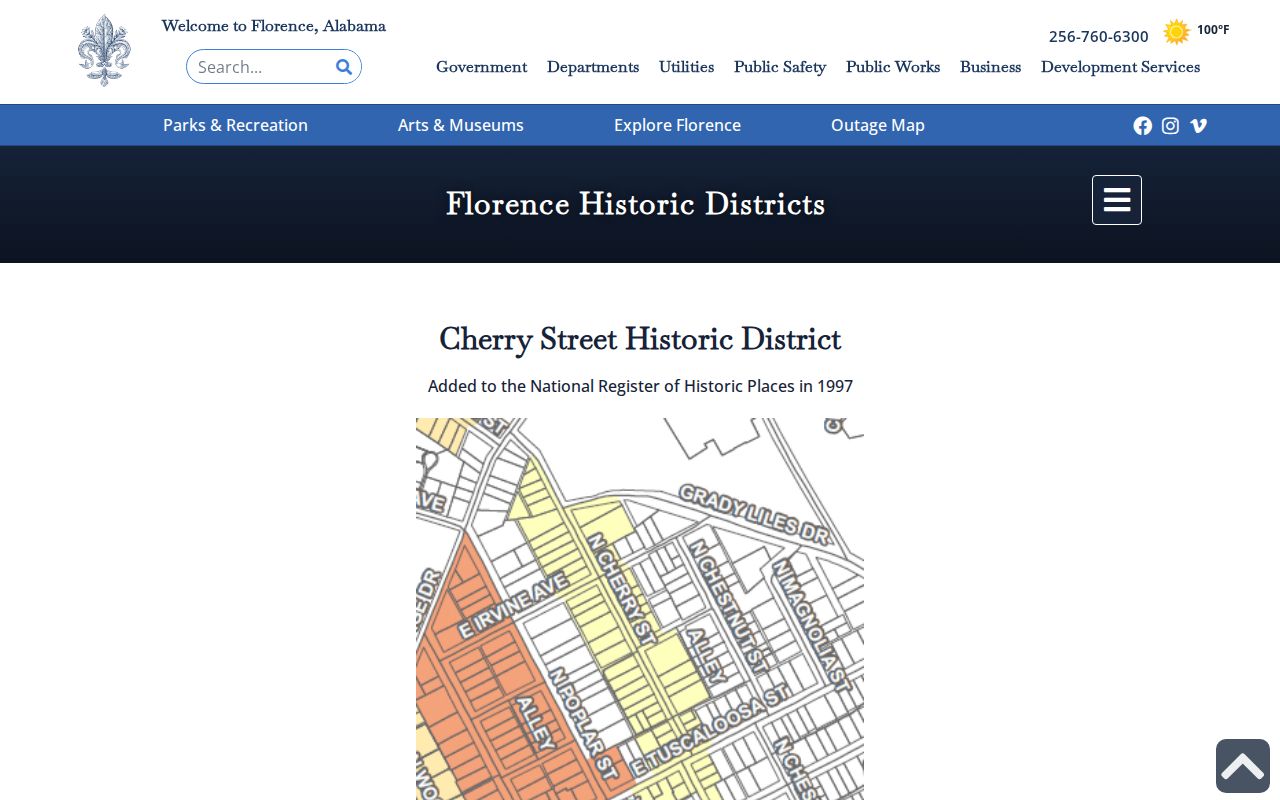Click the National Register 1997 subtitle
1280x800 pixels.
640,386
